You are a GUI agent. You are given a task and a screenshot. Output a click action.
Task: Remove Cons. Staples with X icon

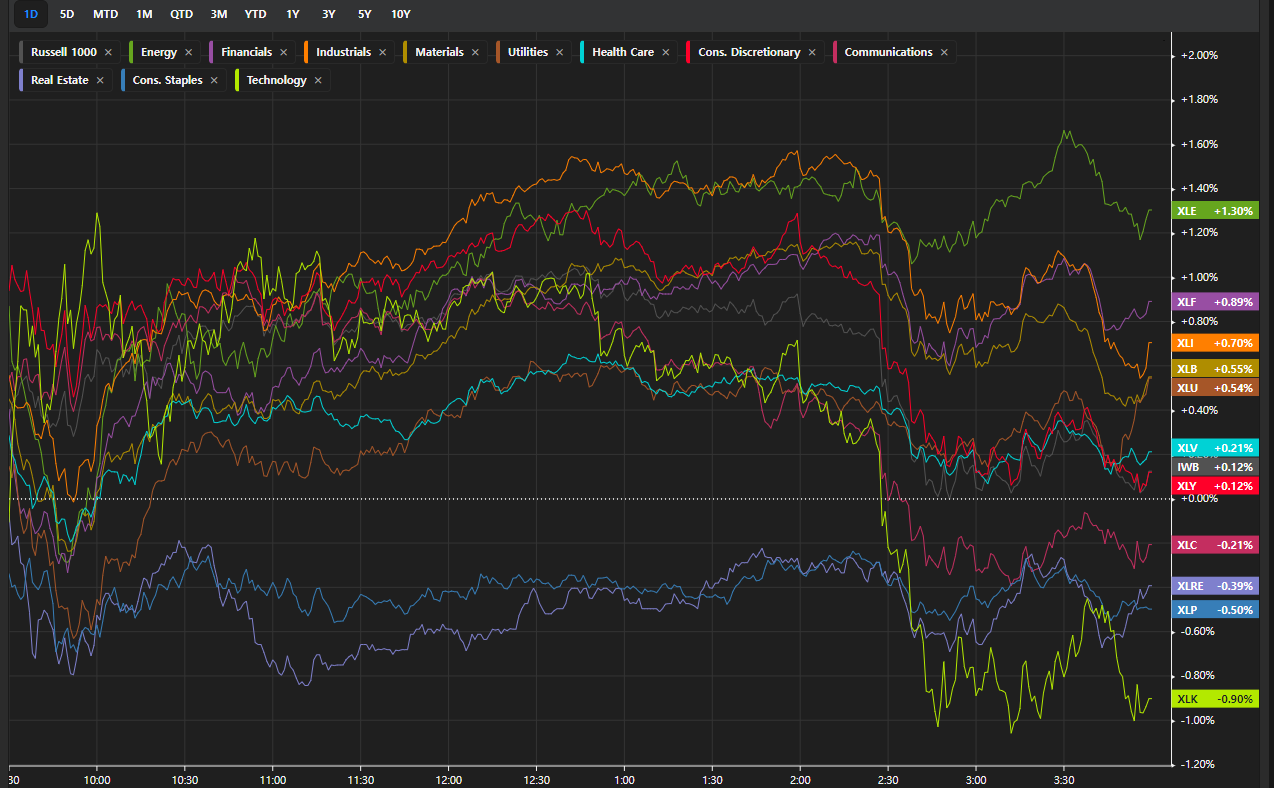coord(213,80)
